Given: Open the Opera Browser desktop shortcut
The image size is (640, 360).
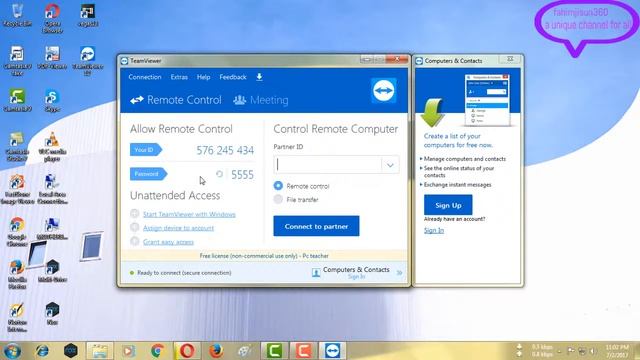Looking at the screenshot, I should (x=52, y=18).
